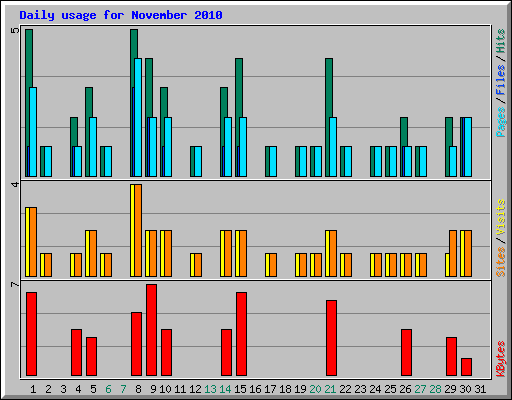Click green weekend day label "28"
512x400 pixels.
(x=435, y=389)
